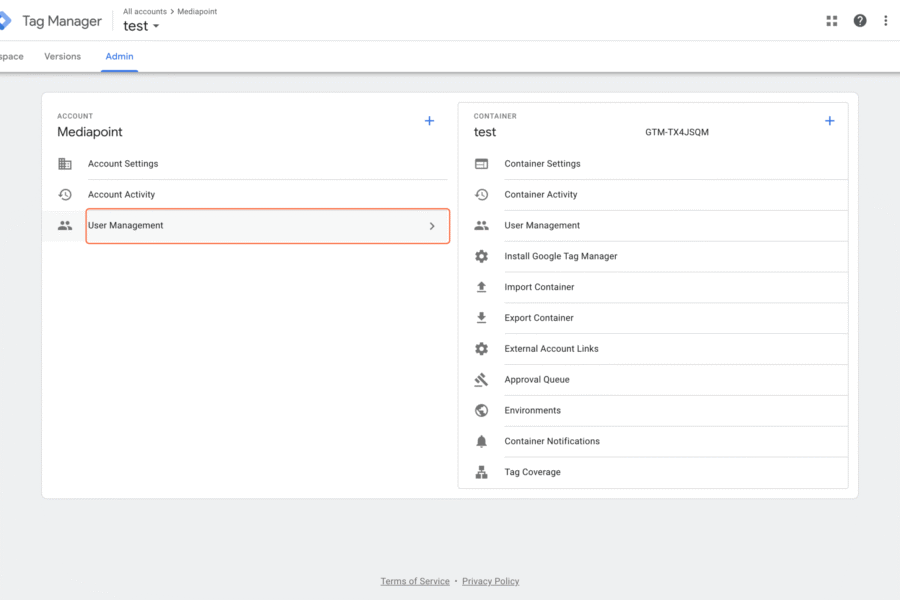Click the Install Google Tag Manager gear icon
Viewport: 900px width, 600px height.
[x=482, y=256]
